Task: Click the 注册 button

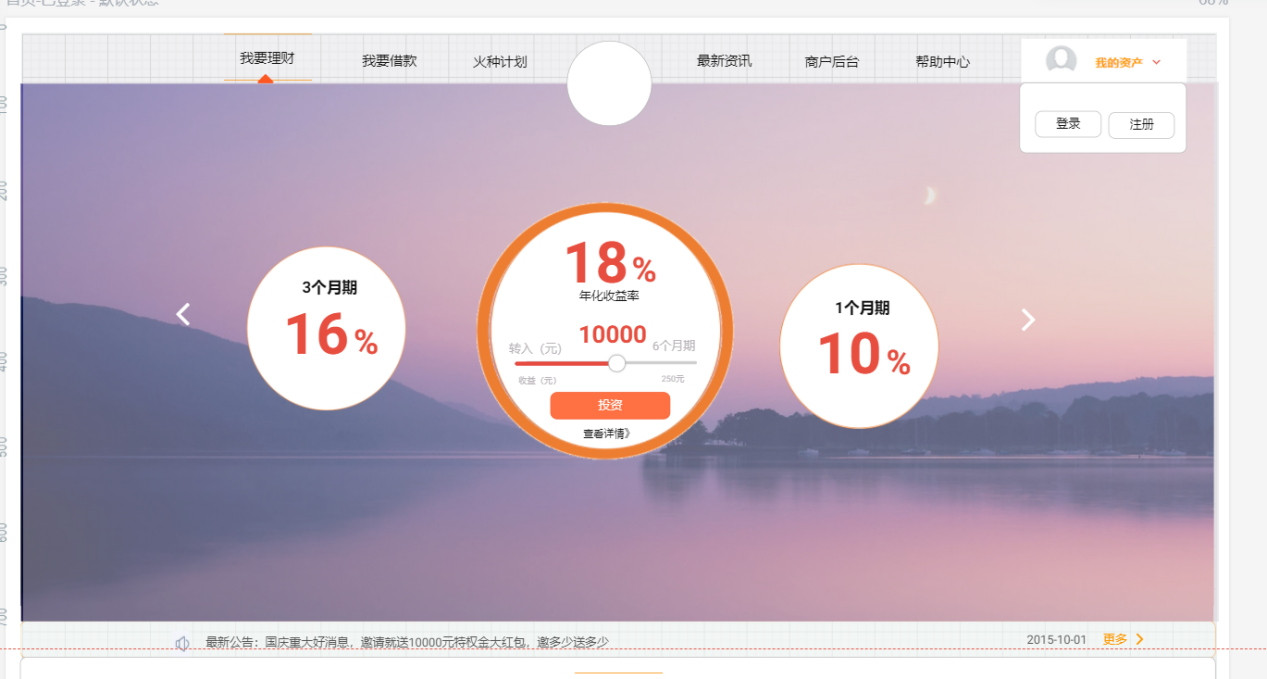Action: (x=1141, y=125)
